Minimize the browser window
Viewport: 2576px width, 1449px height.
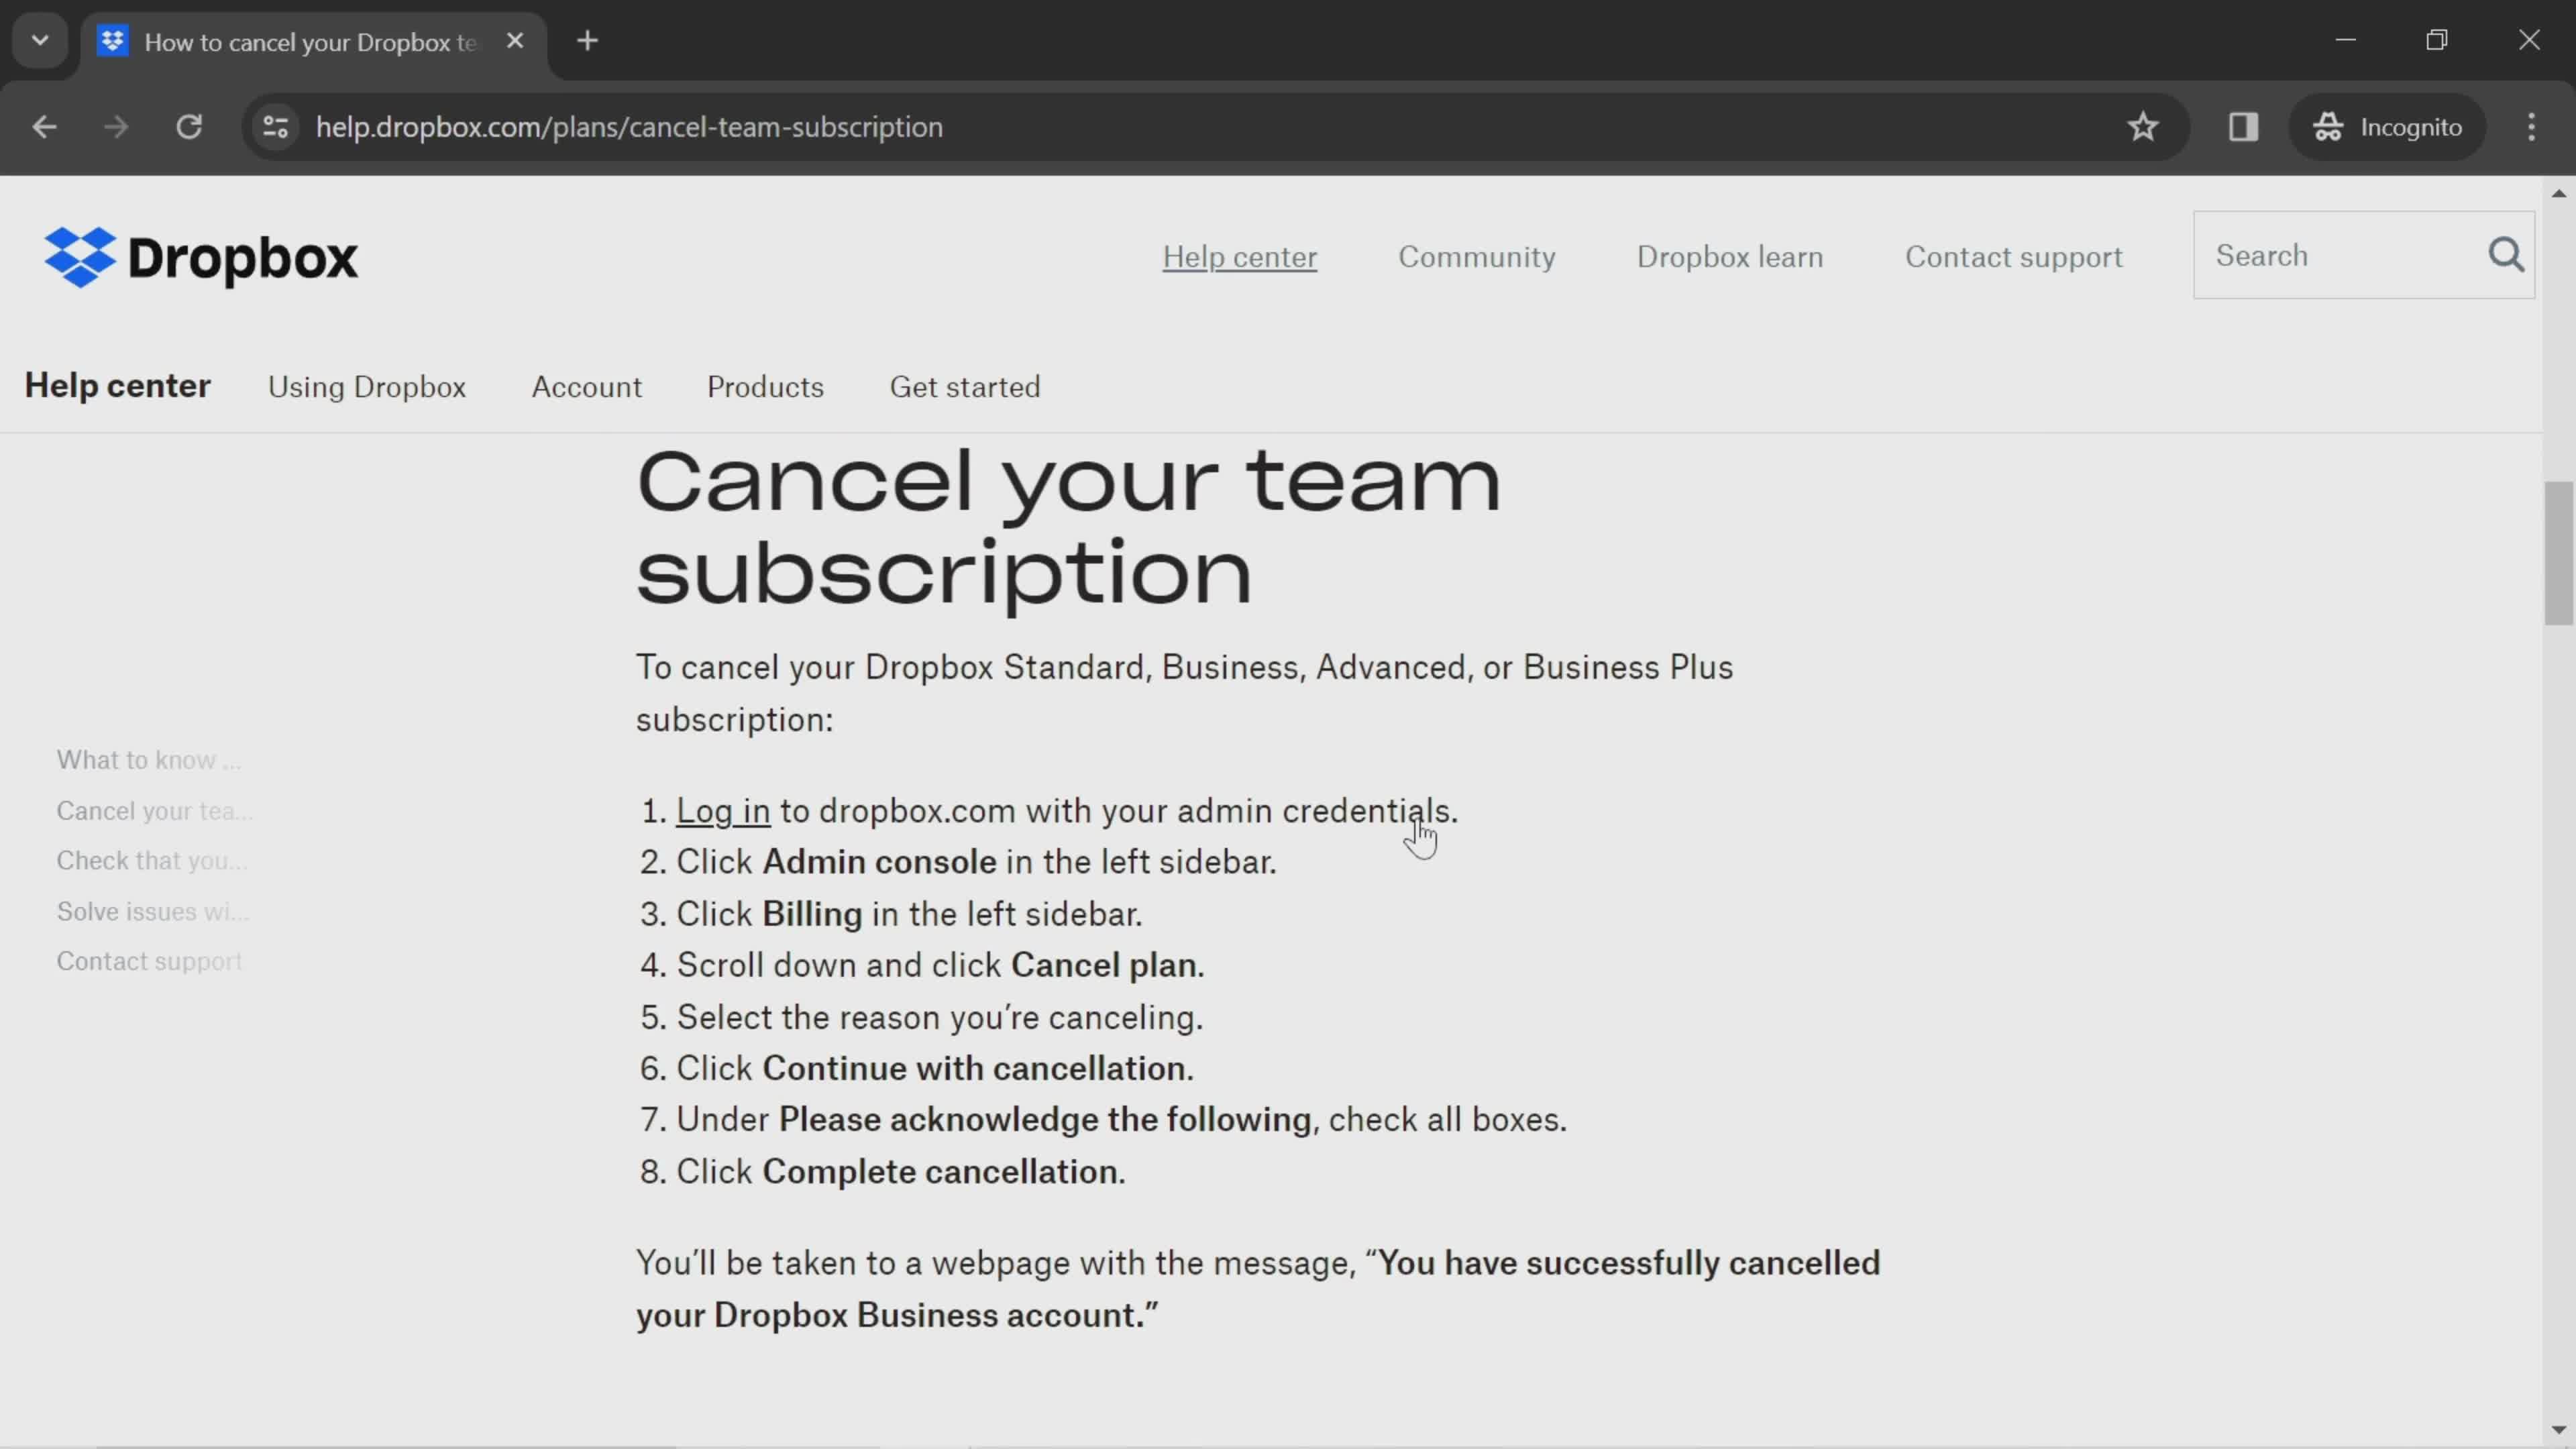coord(2346,40)
